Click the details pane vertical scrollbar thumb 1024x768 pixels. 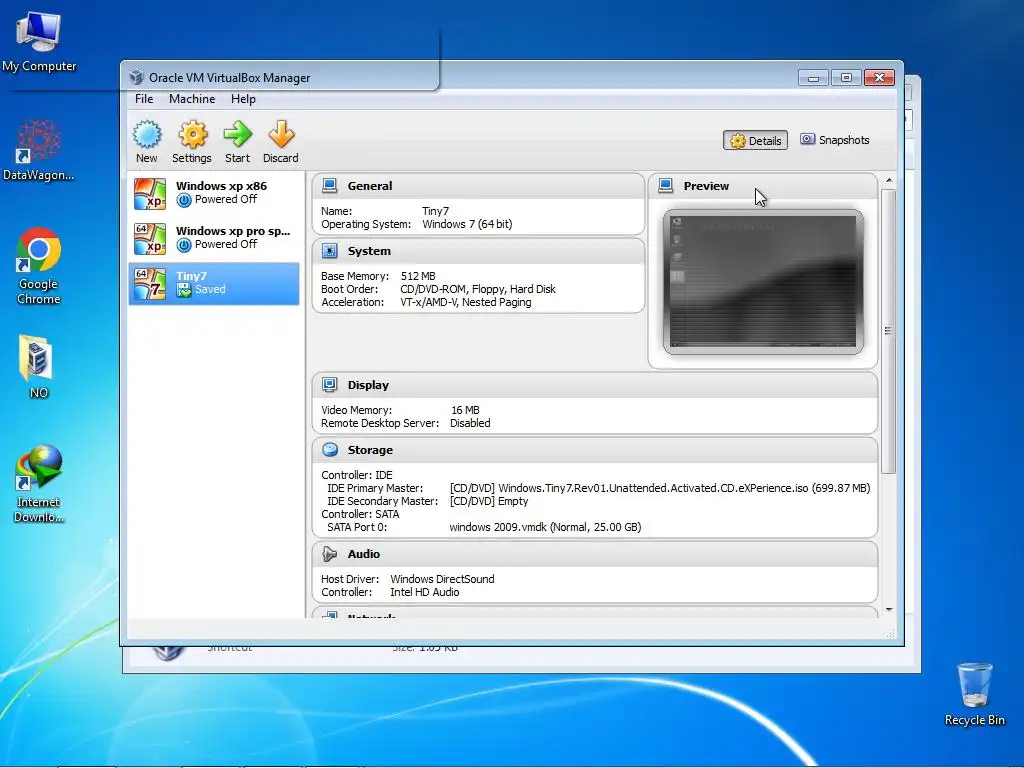point(888,331)
